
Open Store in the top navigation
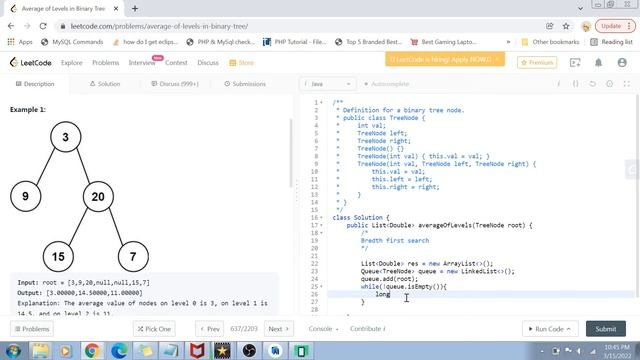(x=242, y=62)
